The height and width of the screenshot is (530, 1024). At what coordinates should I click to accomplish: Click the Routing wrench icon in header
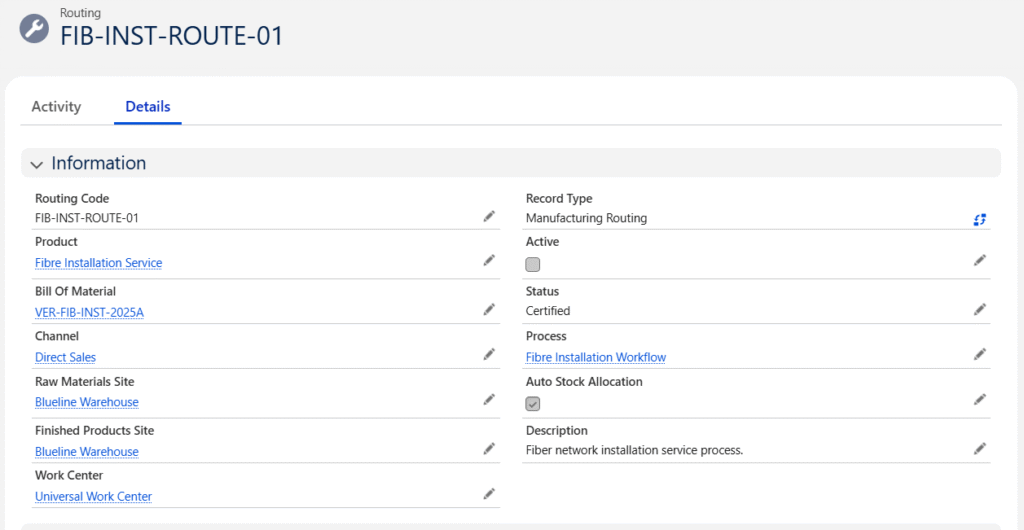click(x=35, y=28)
